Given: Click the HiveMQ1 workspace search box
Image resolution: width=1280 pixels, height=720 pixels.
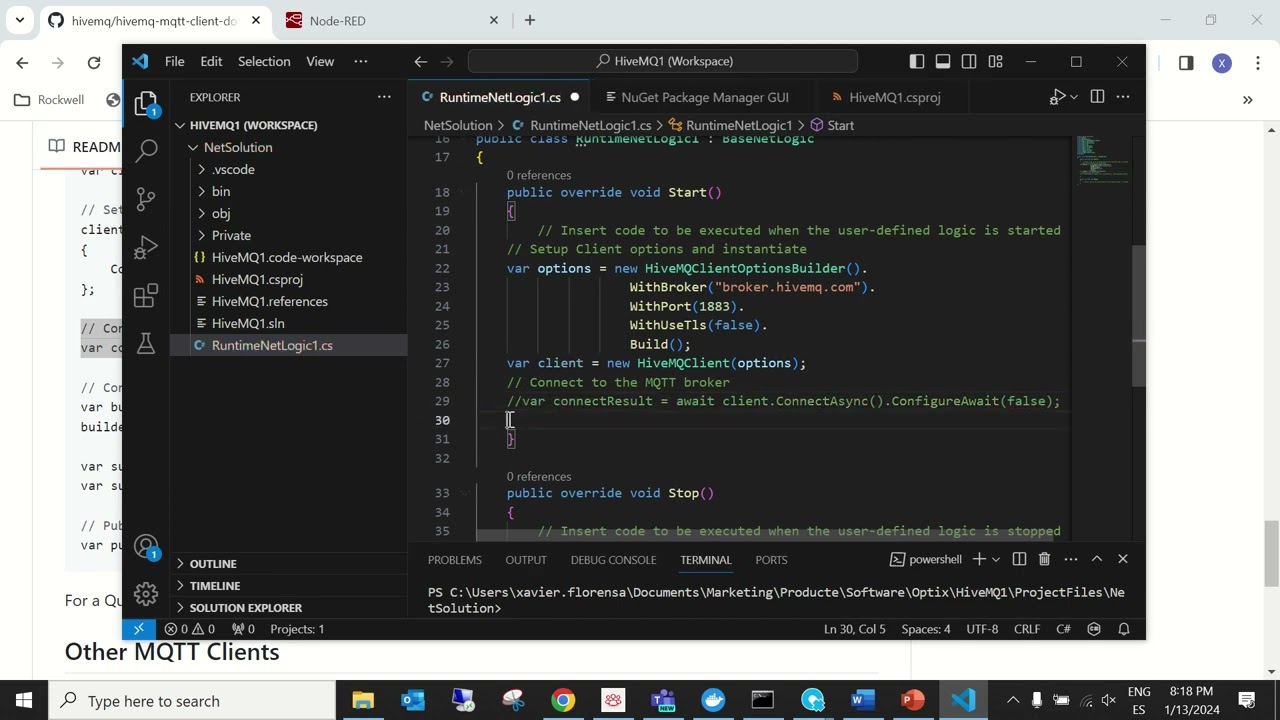Looking at the screenshot, I should coord(663,61).
